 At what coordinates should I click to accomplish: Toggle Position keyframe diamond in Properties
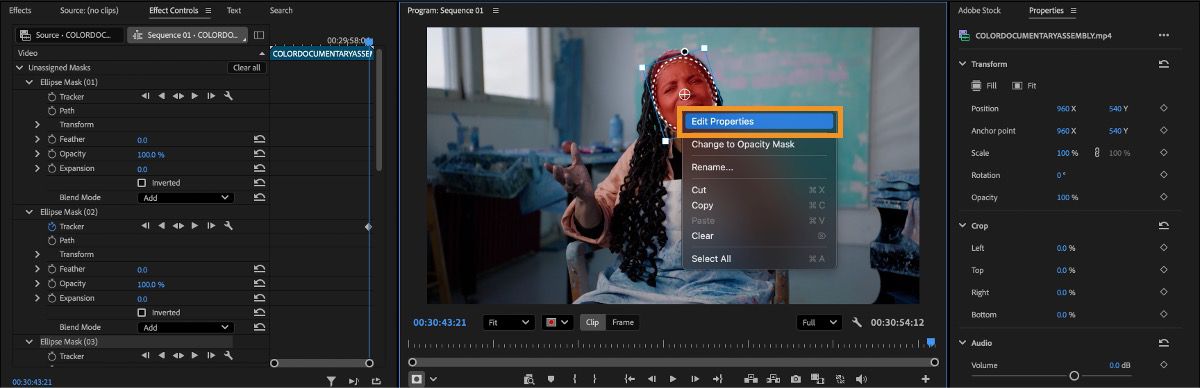point(1164,108)
